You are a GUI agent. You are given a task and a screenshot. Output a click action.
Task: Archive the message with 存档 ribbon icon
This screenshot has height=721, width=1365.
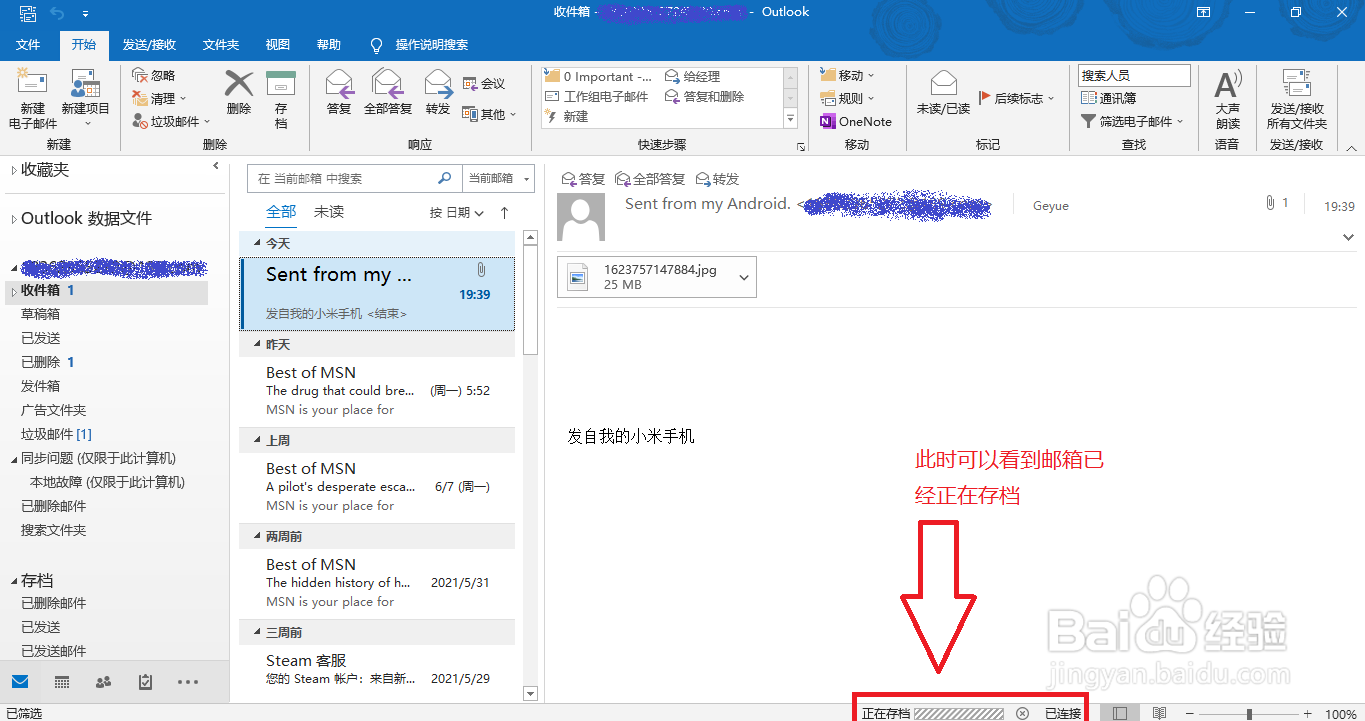[281, 100]
